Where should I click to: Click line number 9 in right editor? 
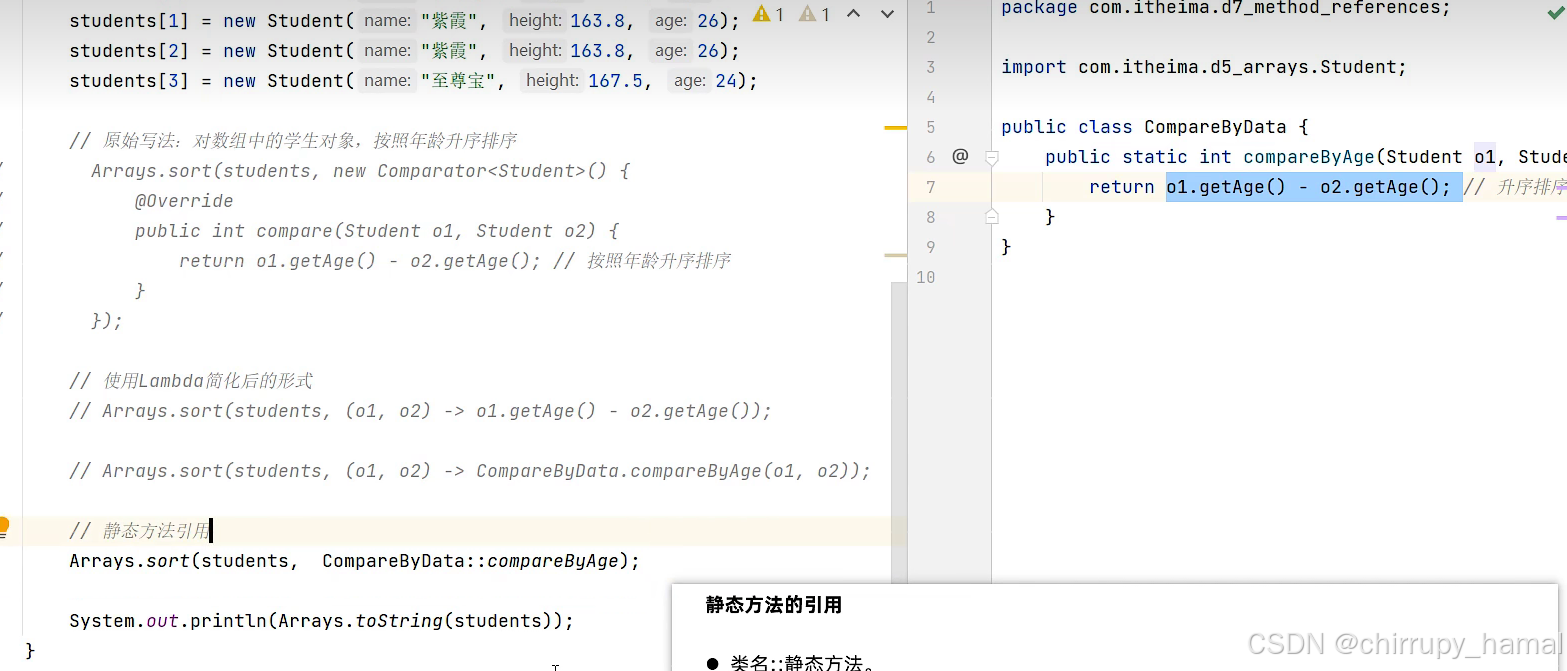point(930,247)
